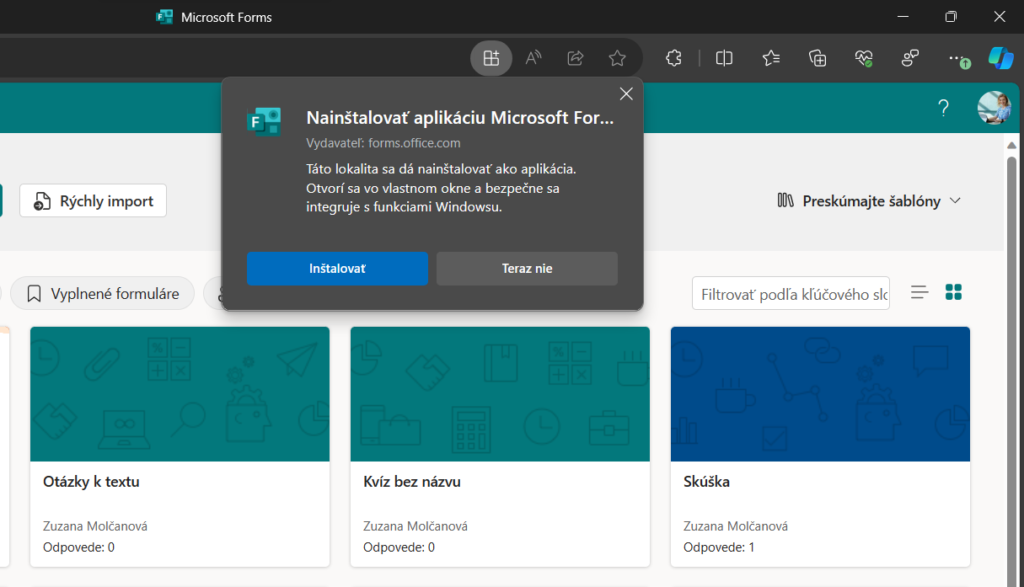Open Browser essentials heart icon
This screenshot has height=587, width=1024.
coord(864,58)
